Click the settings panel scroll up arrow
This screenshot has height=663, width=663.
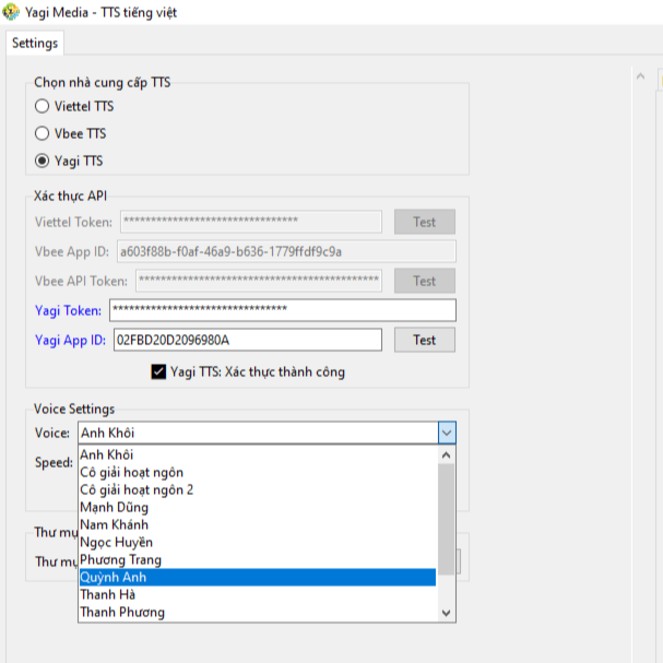pos(641,77)
